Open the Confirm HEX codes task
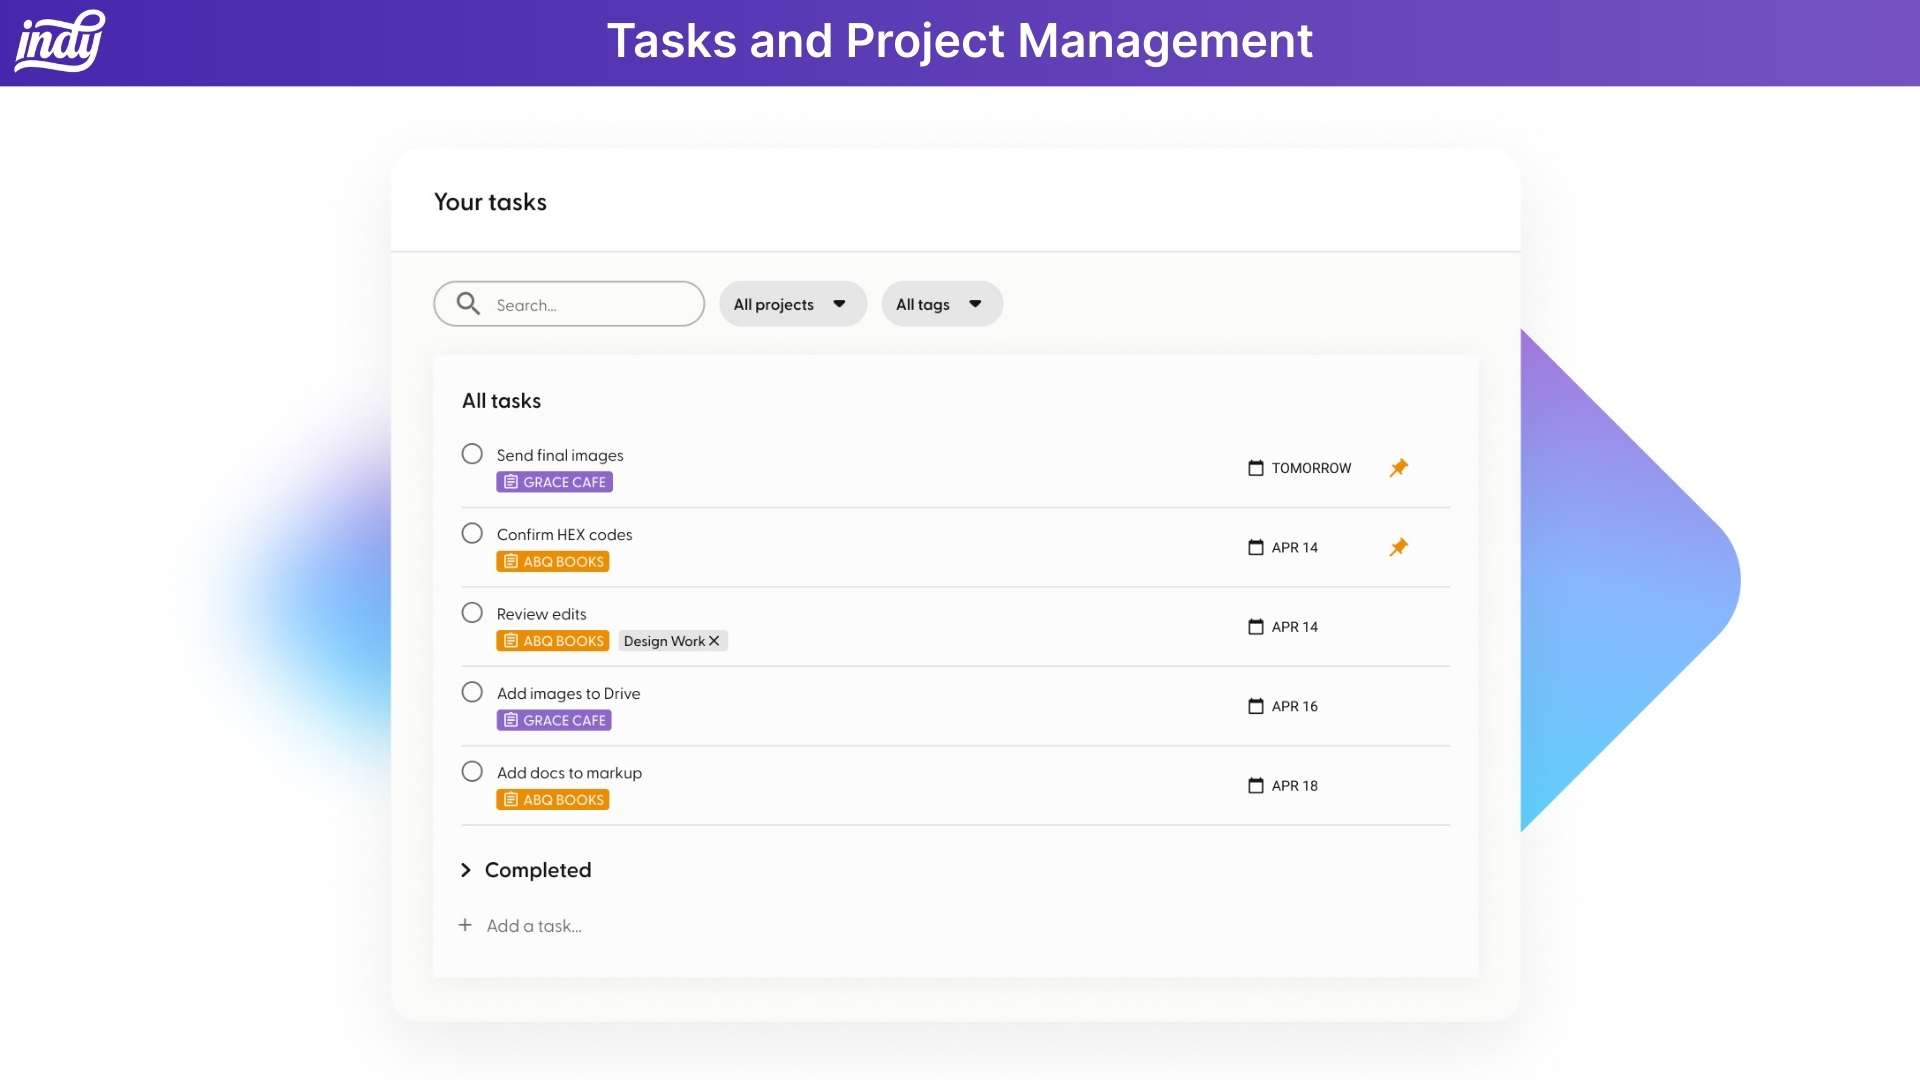Screen dimensions: 1920x1080 565,534
